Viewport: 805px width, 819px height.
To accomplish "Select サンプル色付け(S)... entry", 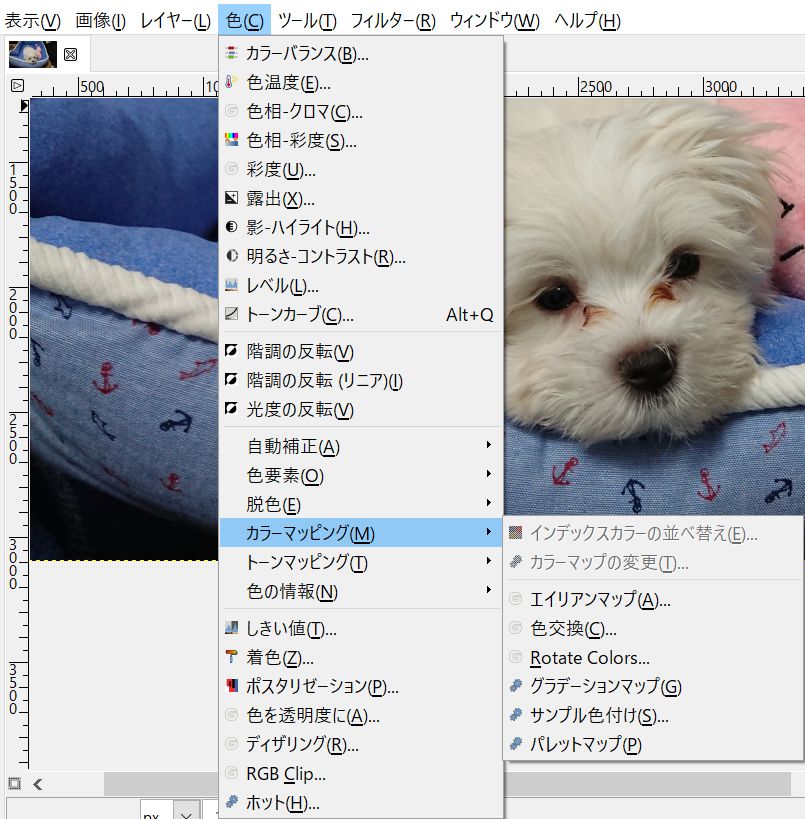I will [653, 715].
